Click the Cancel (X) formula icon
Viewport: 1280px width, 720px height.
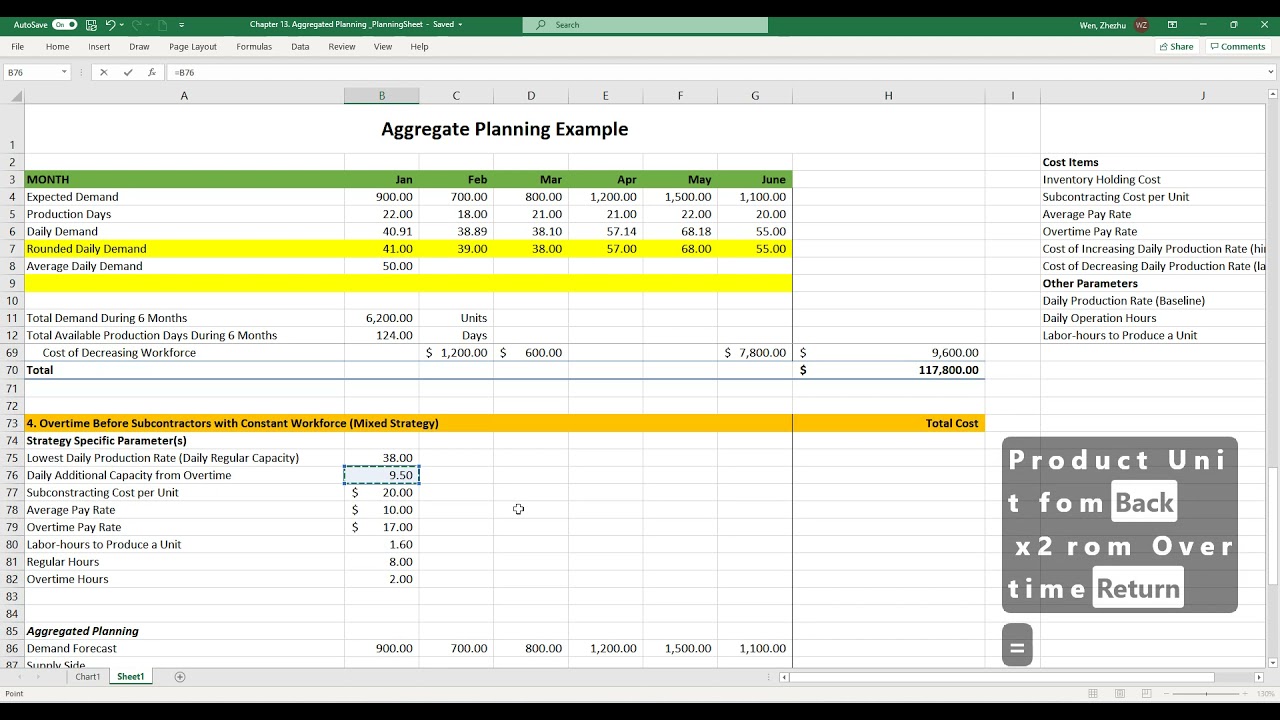click(103, 72)
